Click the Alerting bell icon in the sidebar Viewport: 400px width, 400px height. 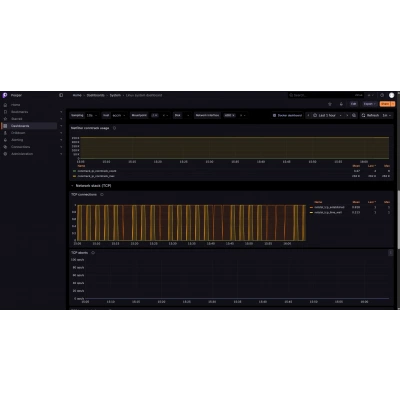[x=5, y=140]
